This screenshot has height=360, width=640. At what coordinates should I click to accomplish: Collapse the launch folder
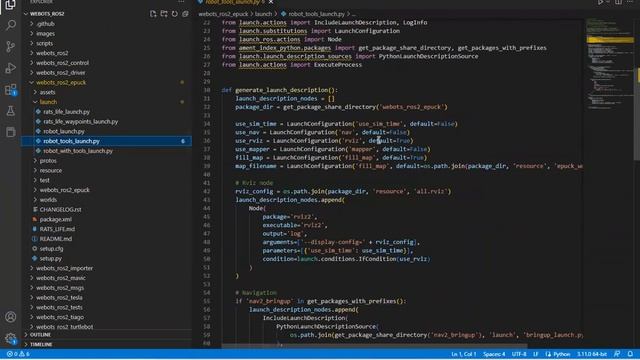[48, 102]
